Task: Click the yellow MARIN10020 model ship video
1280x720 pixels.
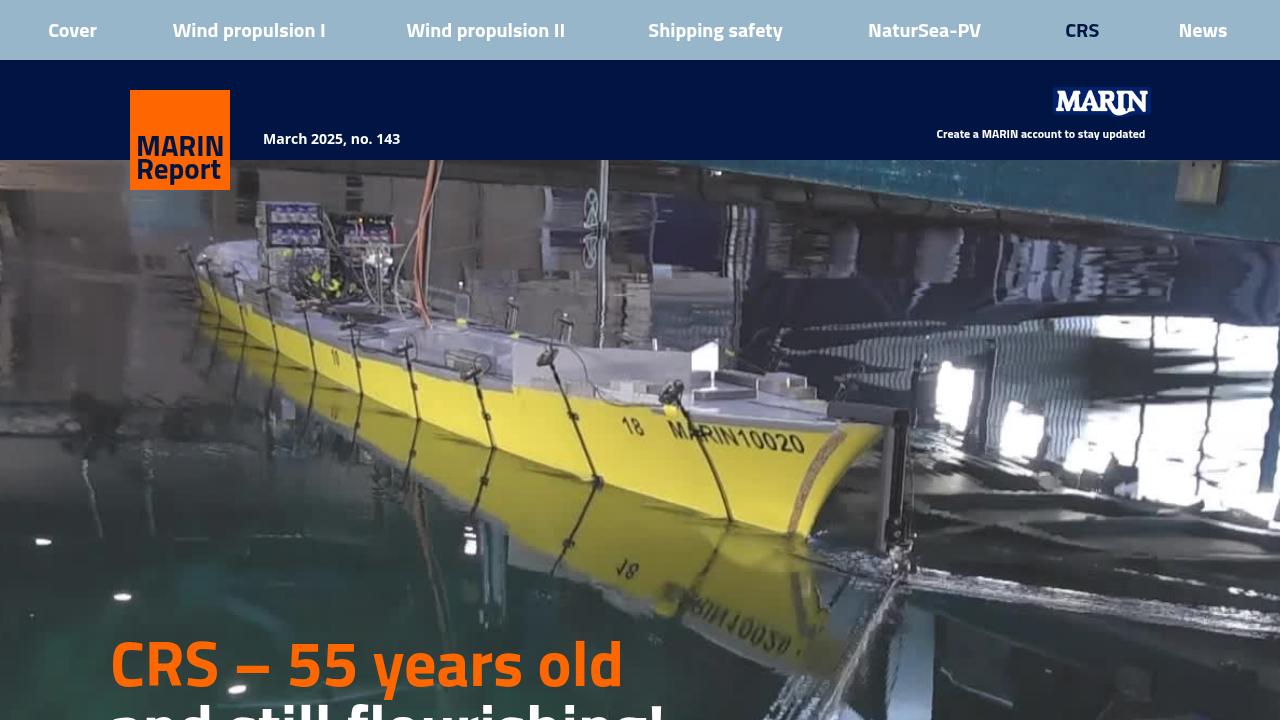Action: coord(500,400)
